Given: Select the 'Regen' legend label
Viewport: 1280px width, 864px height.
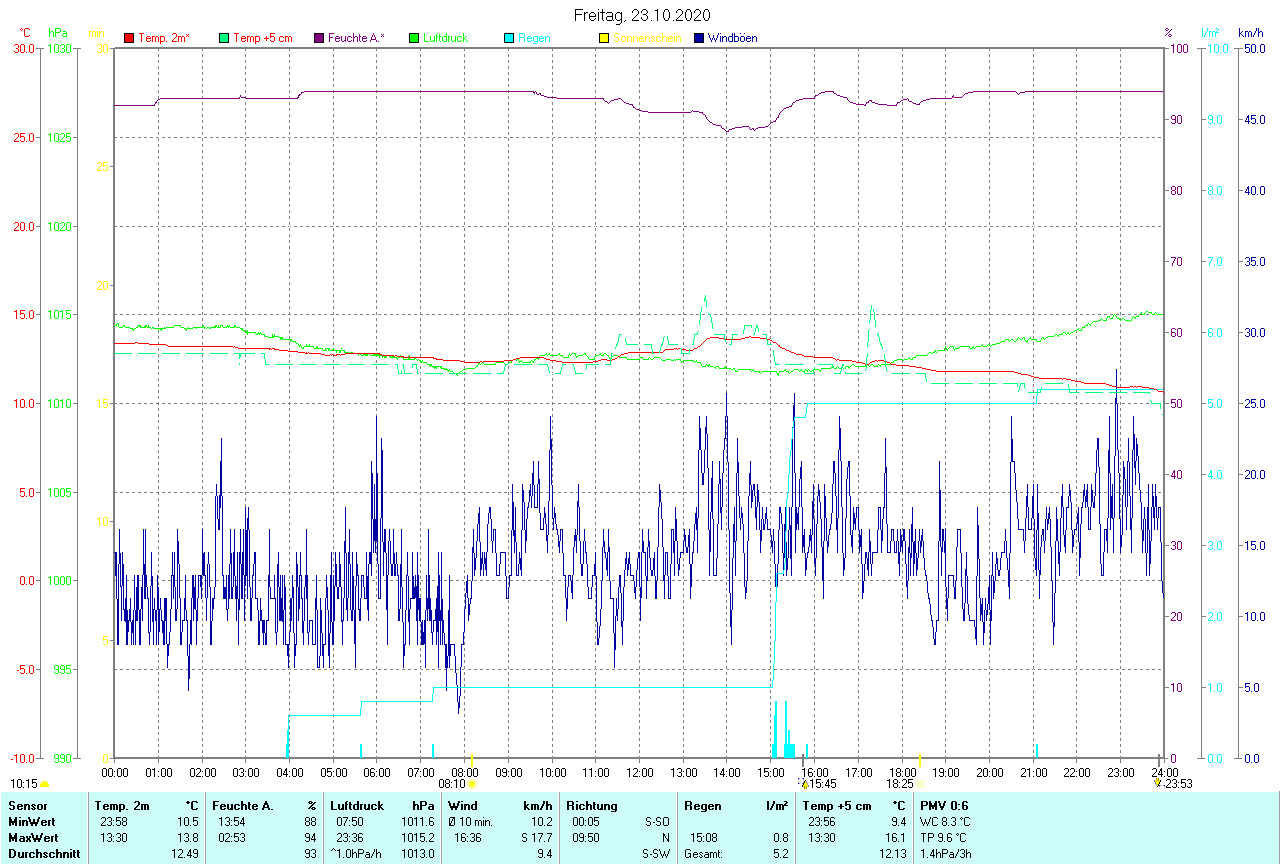Looking at the screenshot, I should pyautogui.click(x=534, y=38).
